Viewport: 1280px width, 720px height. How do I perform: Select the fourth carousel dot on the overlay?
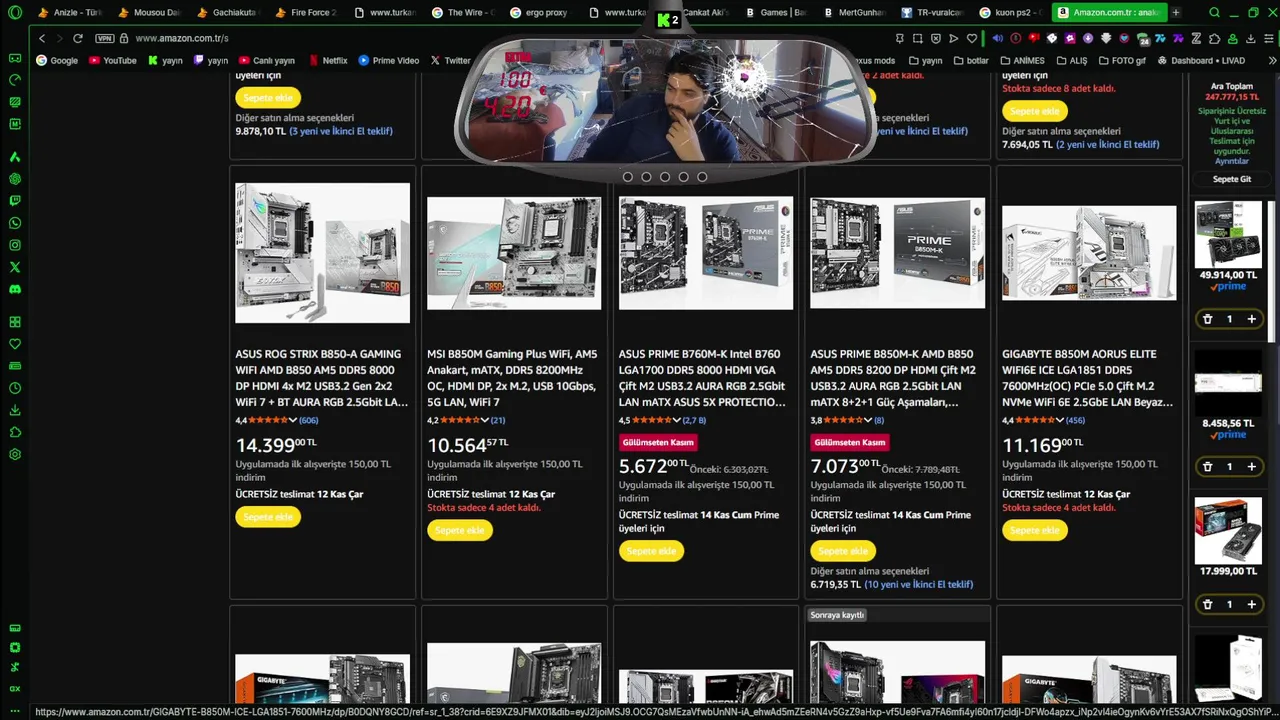coord(684,177)
